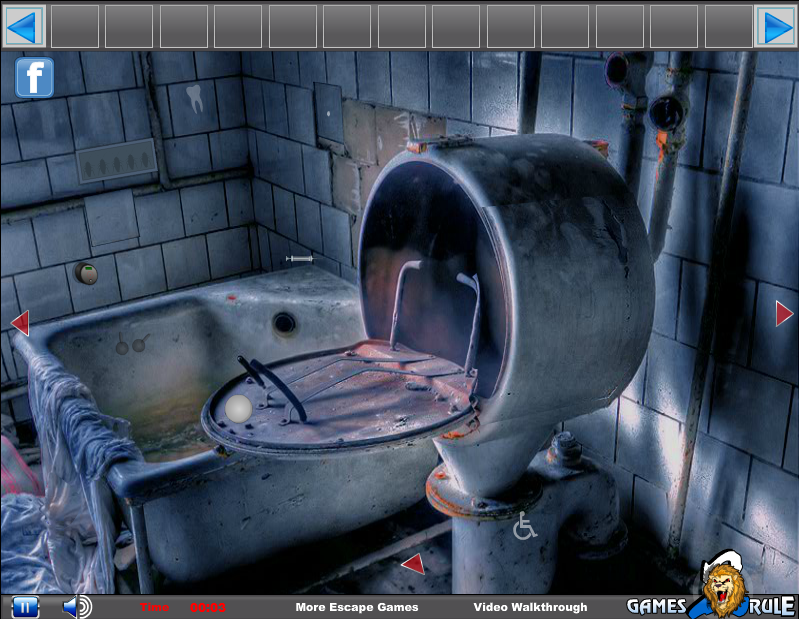Click the red down-left navigation arrow

click(414, 563)
